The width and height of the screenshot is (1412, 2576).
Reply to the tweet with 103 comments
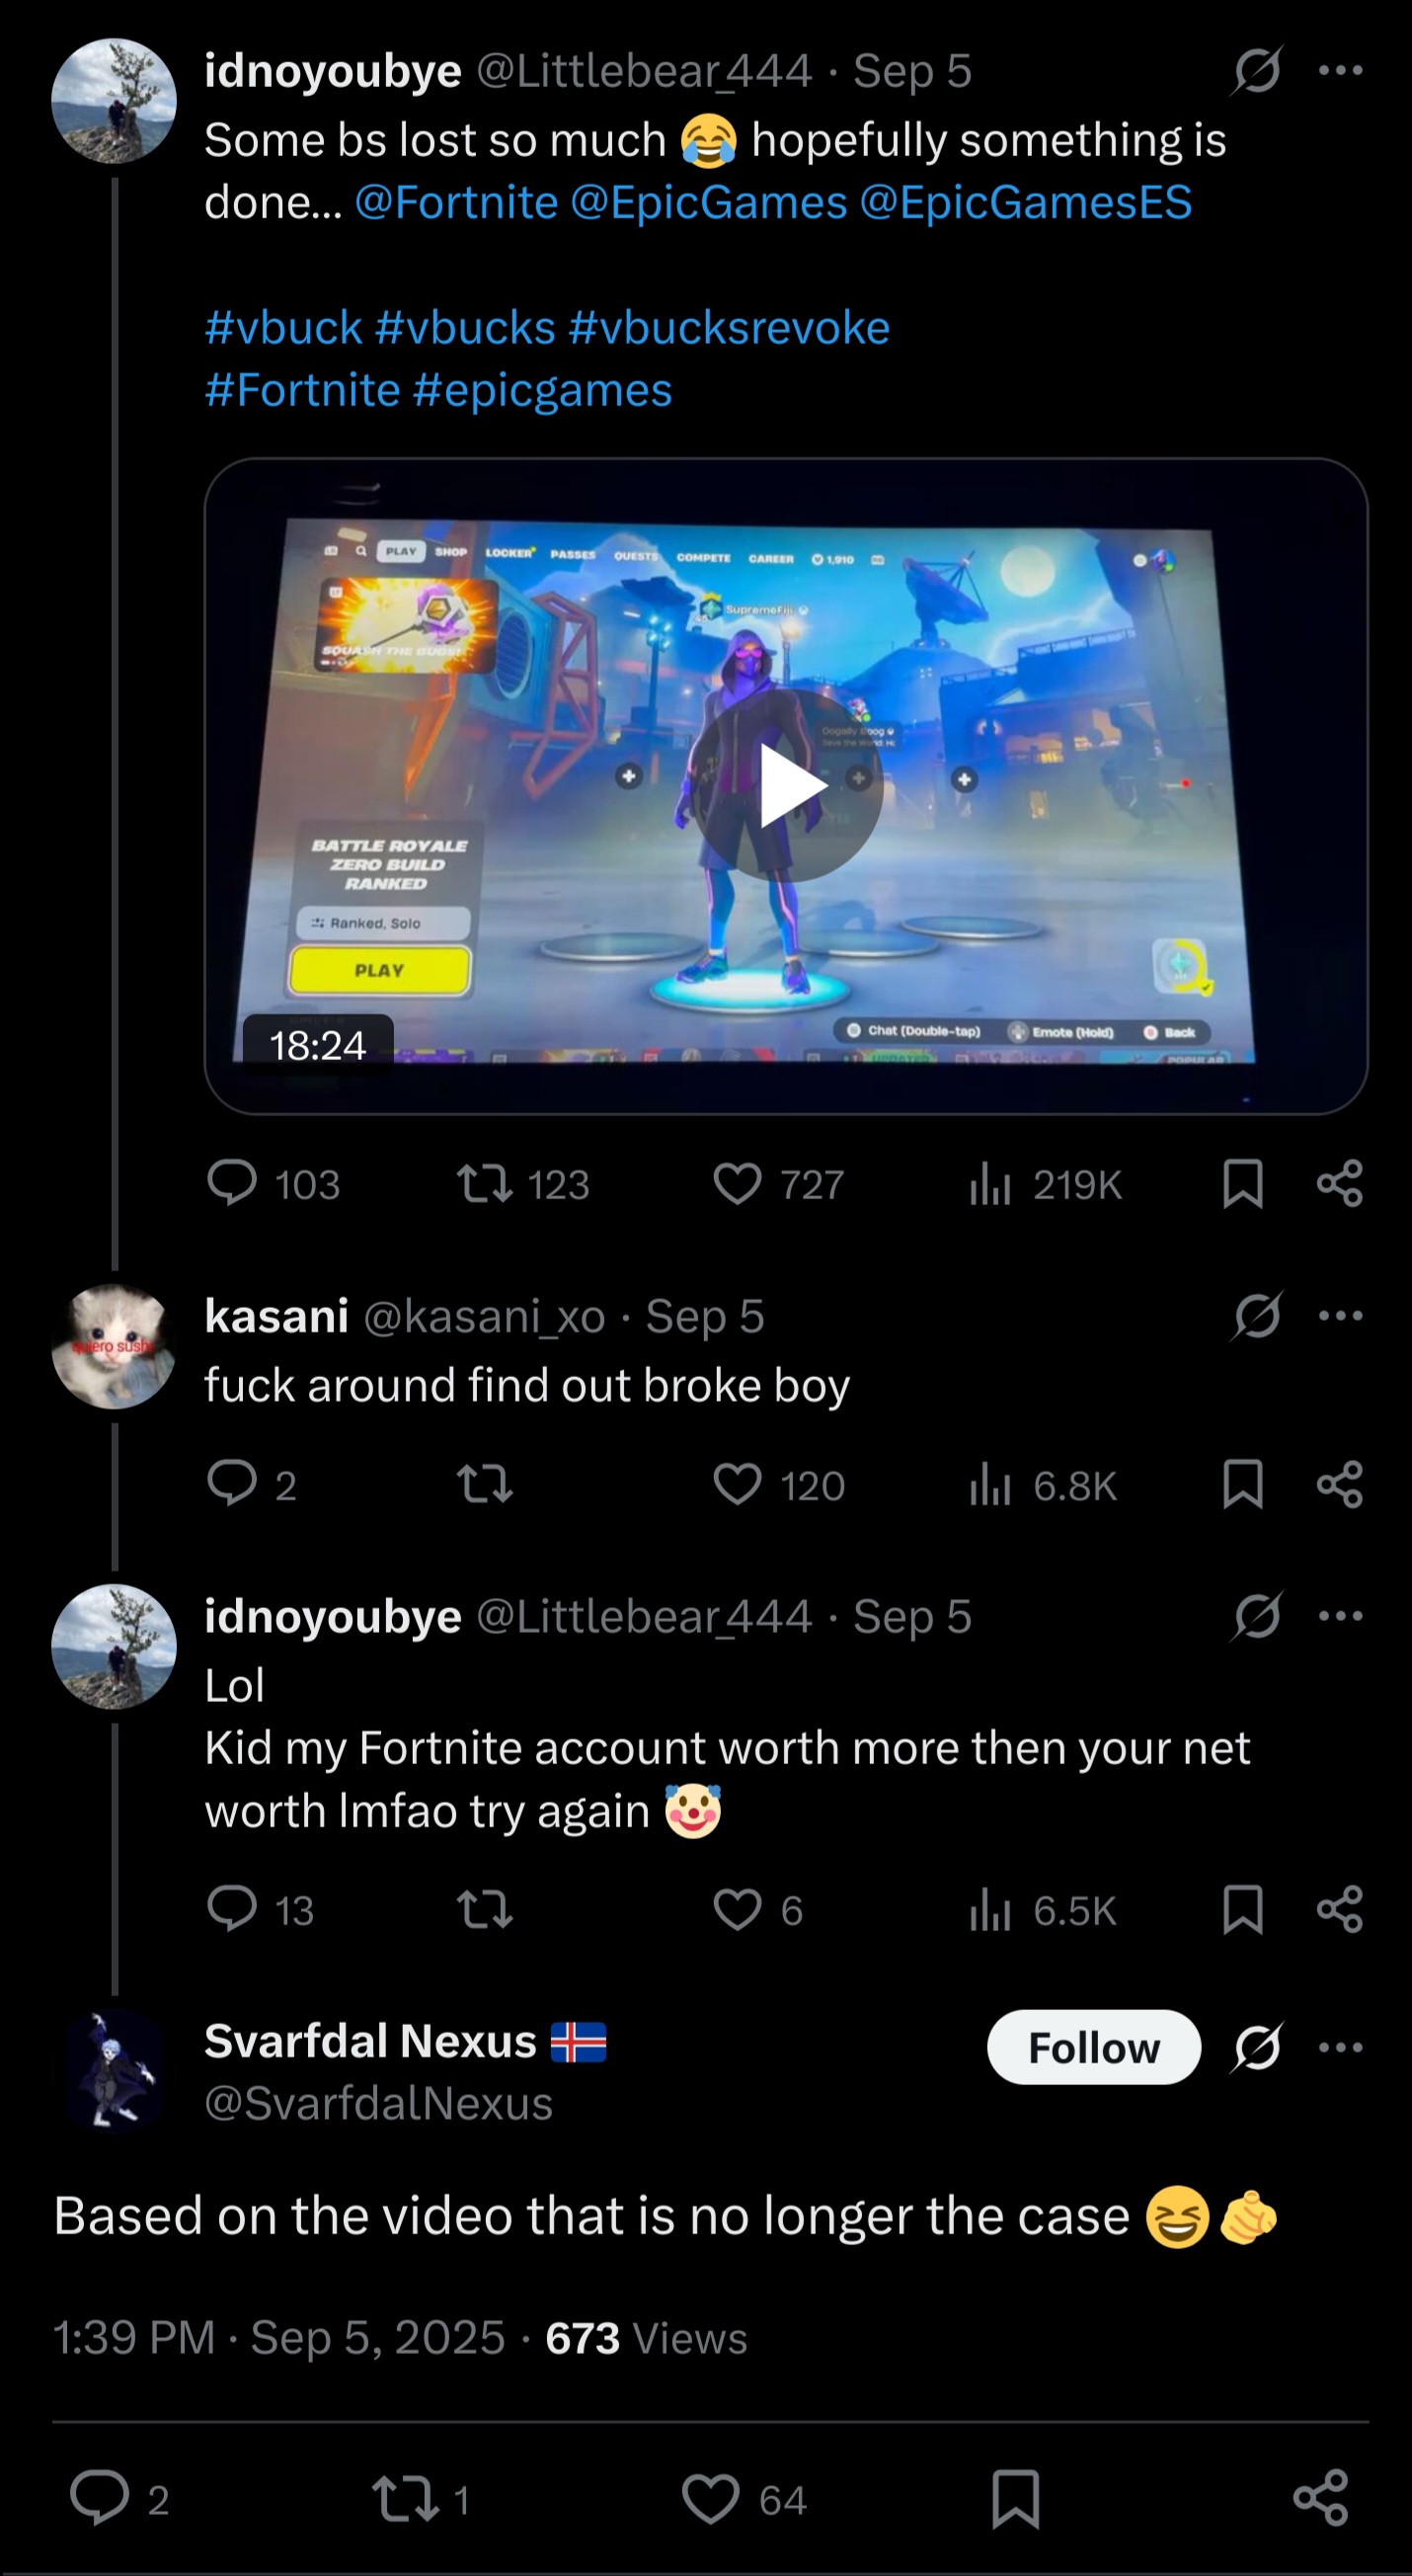click(x=273, y=1184)
